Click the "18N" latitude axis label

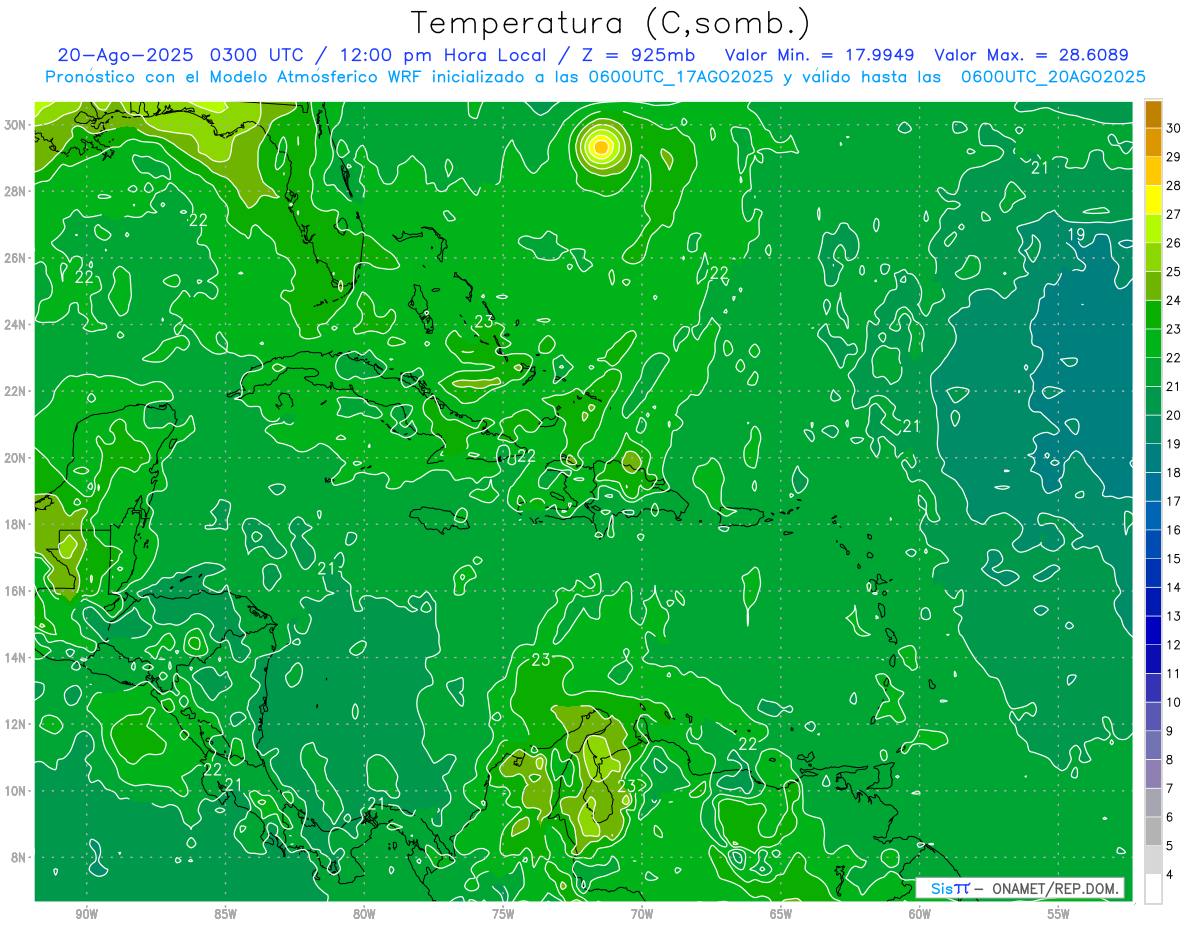point(15,525)
